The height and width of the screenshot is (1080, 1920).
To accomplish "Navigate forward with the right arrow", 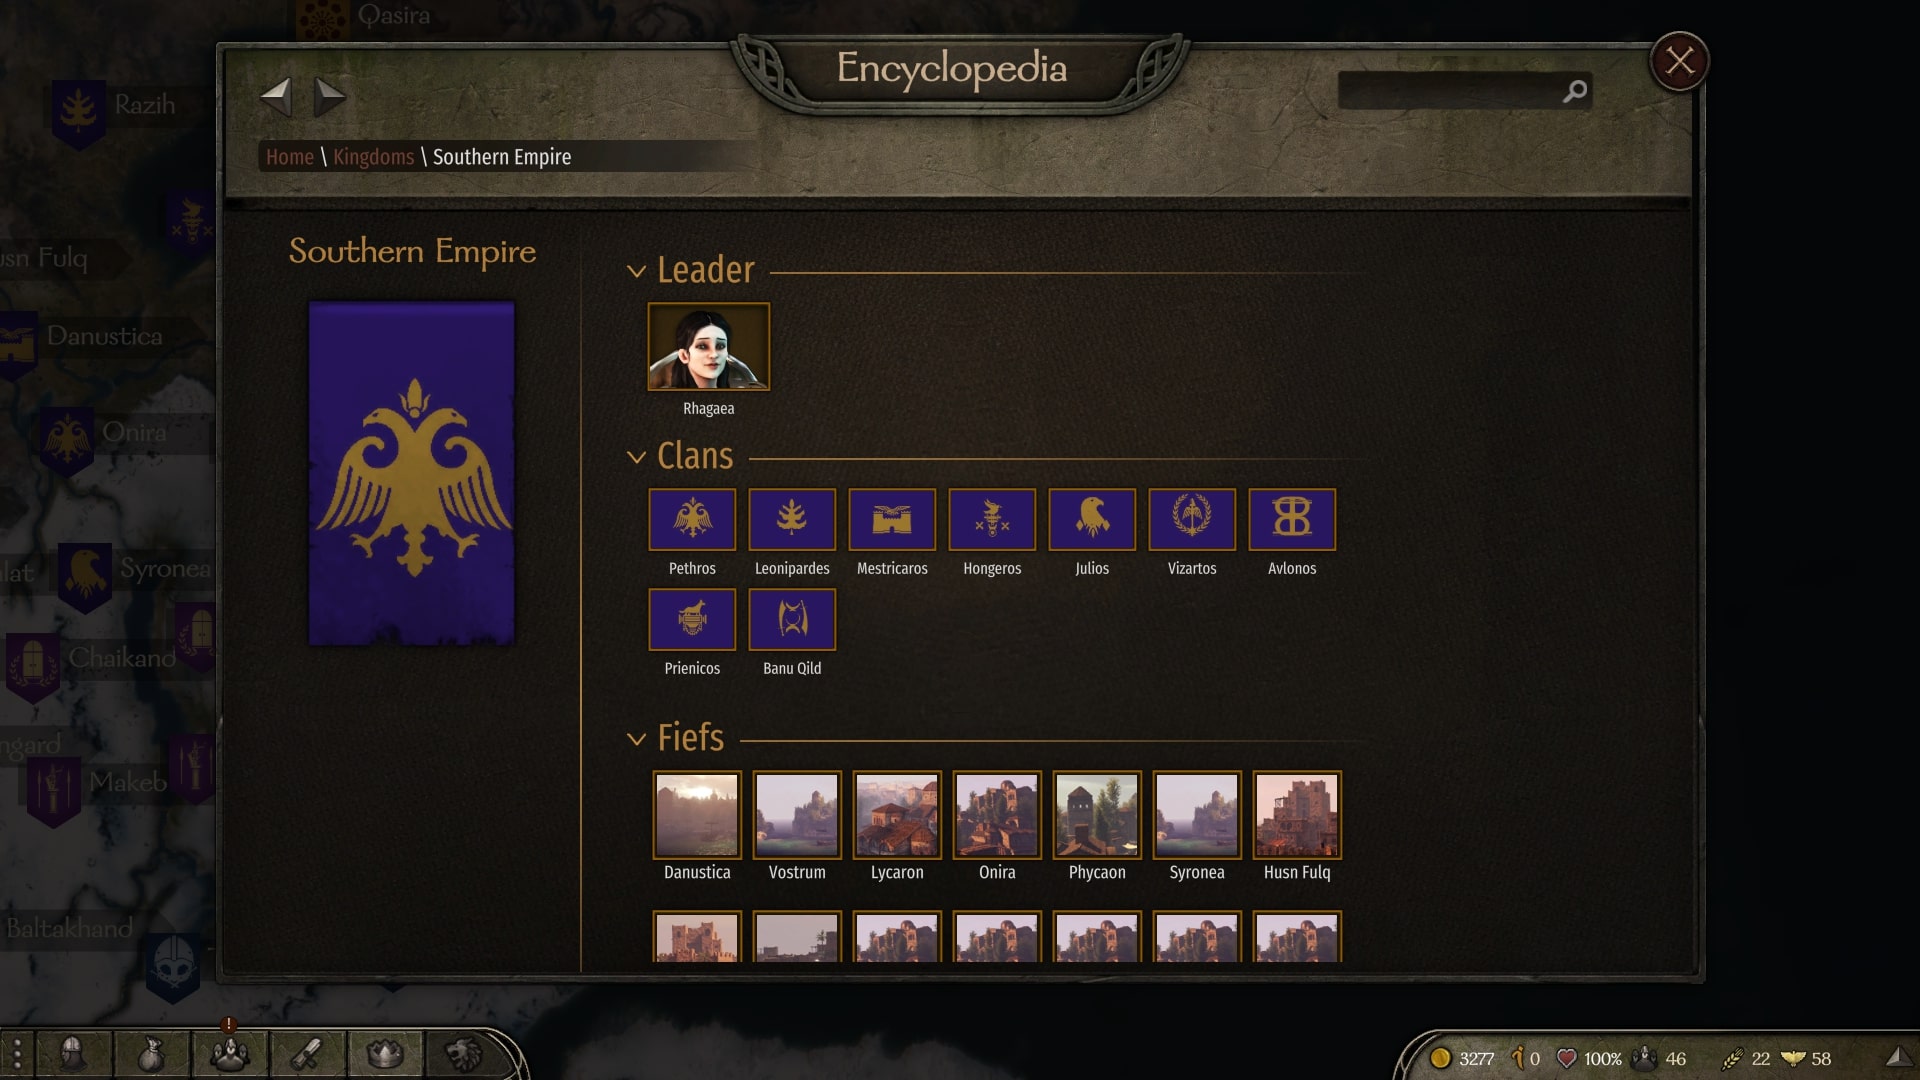I will pos(329,97).
